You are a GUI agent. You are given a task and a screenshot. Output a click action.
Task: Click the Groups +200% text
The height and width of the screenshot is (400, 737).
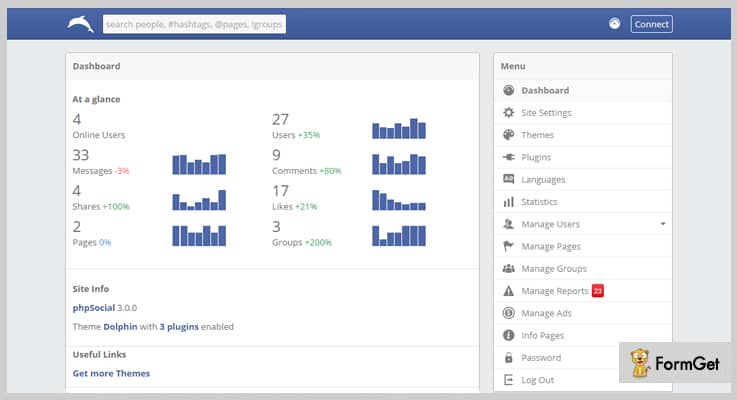coord(302,243)
